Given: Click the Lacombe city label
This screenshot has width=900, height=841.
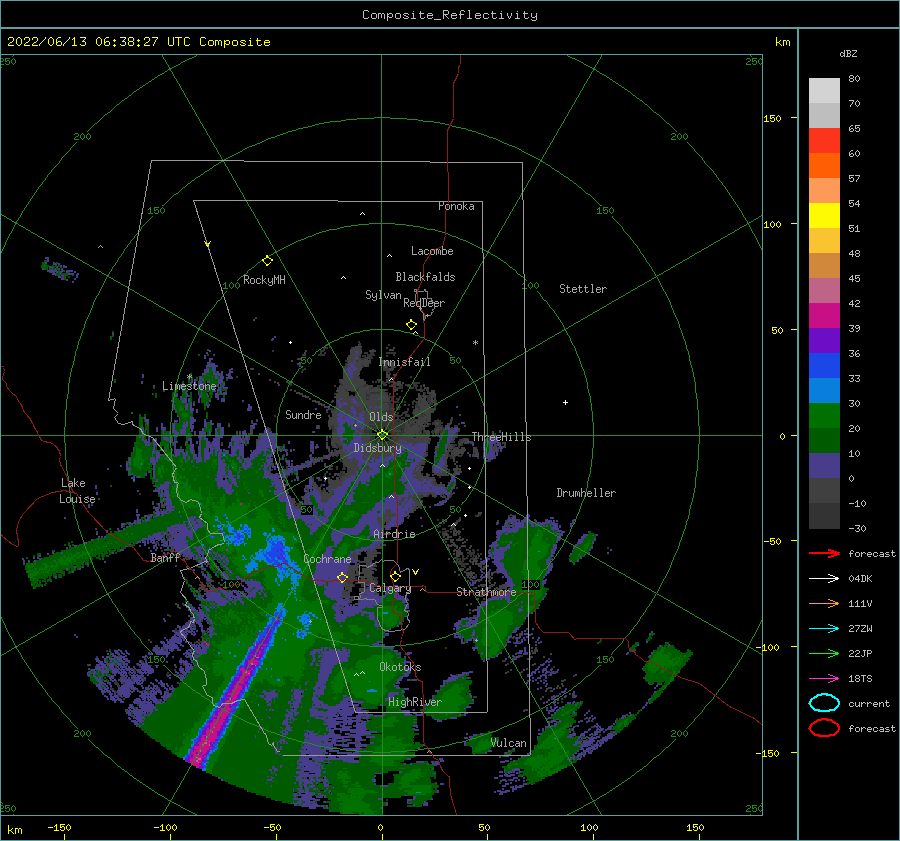Looking at the screenshot, I should pos(432,251).
